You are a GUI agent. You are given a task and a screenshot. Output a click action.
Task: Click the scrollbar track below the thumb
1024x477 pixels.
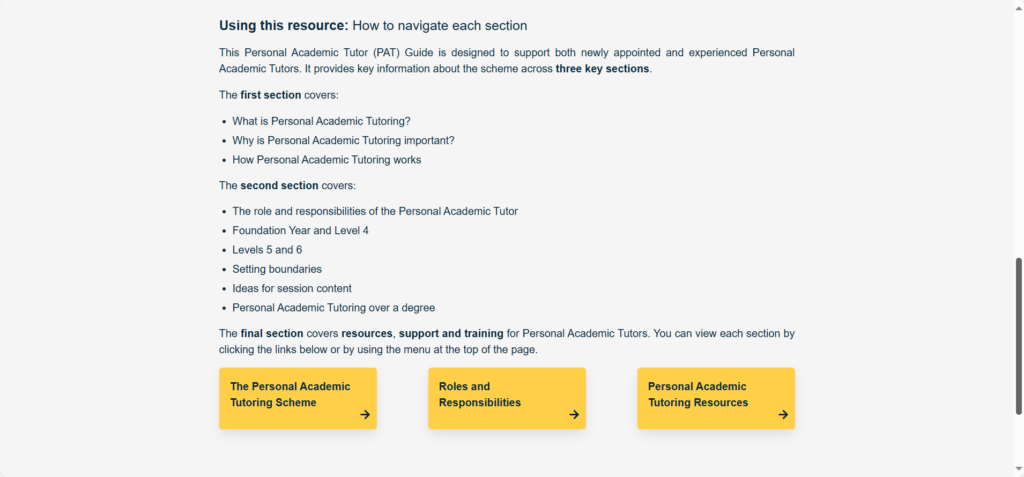(x=1019, y=445)
